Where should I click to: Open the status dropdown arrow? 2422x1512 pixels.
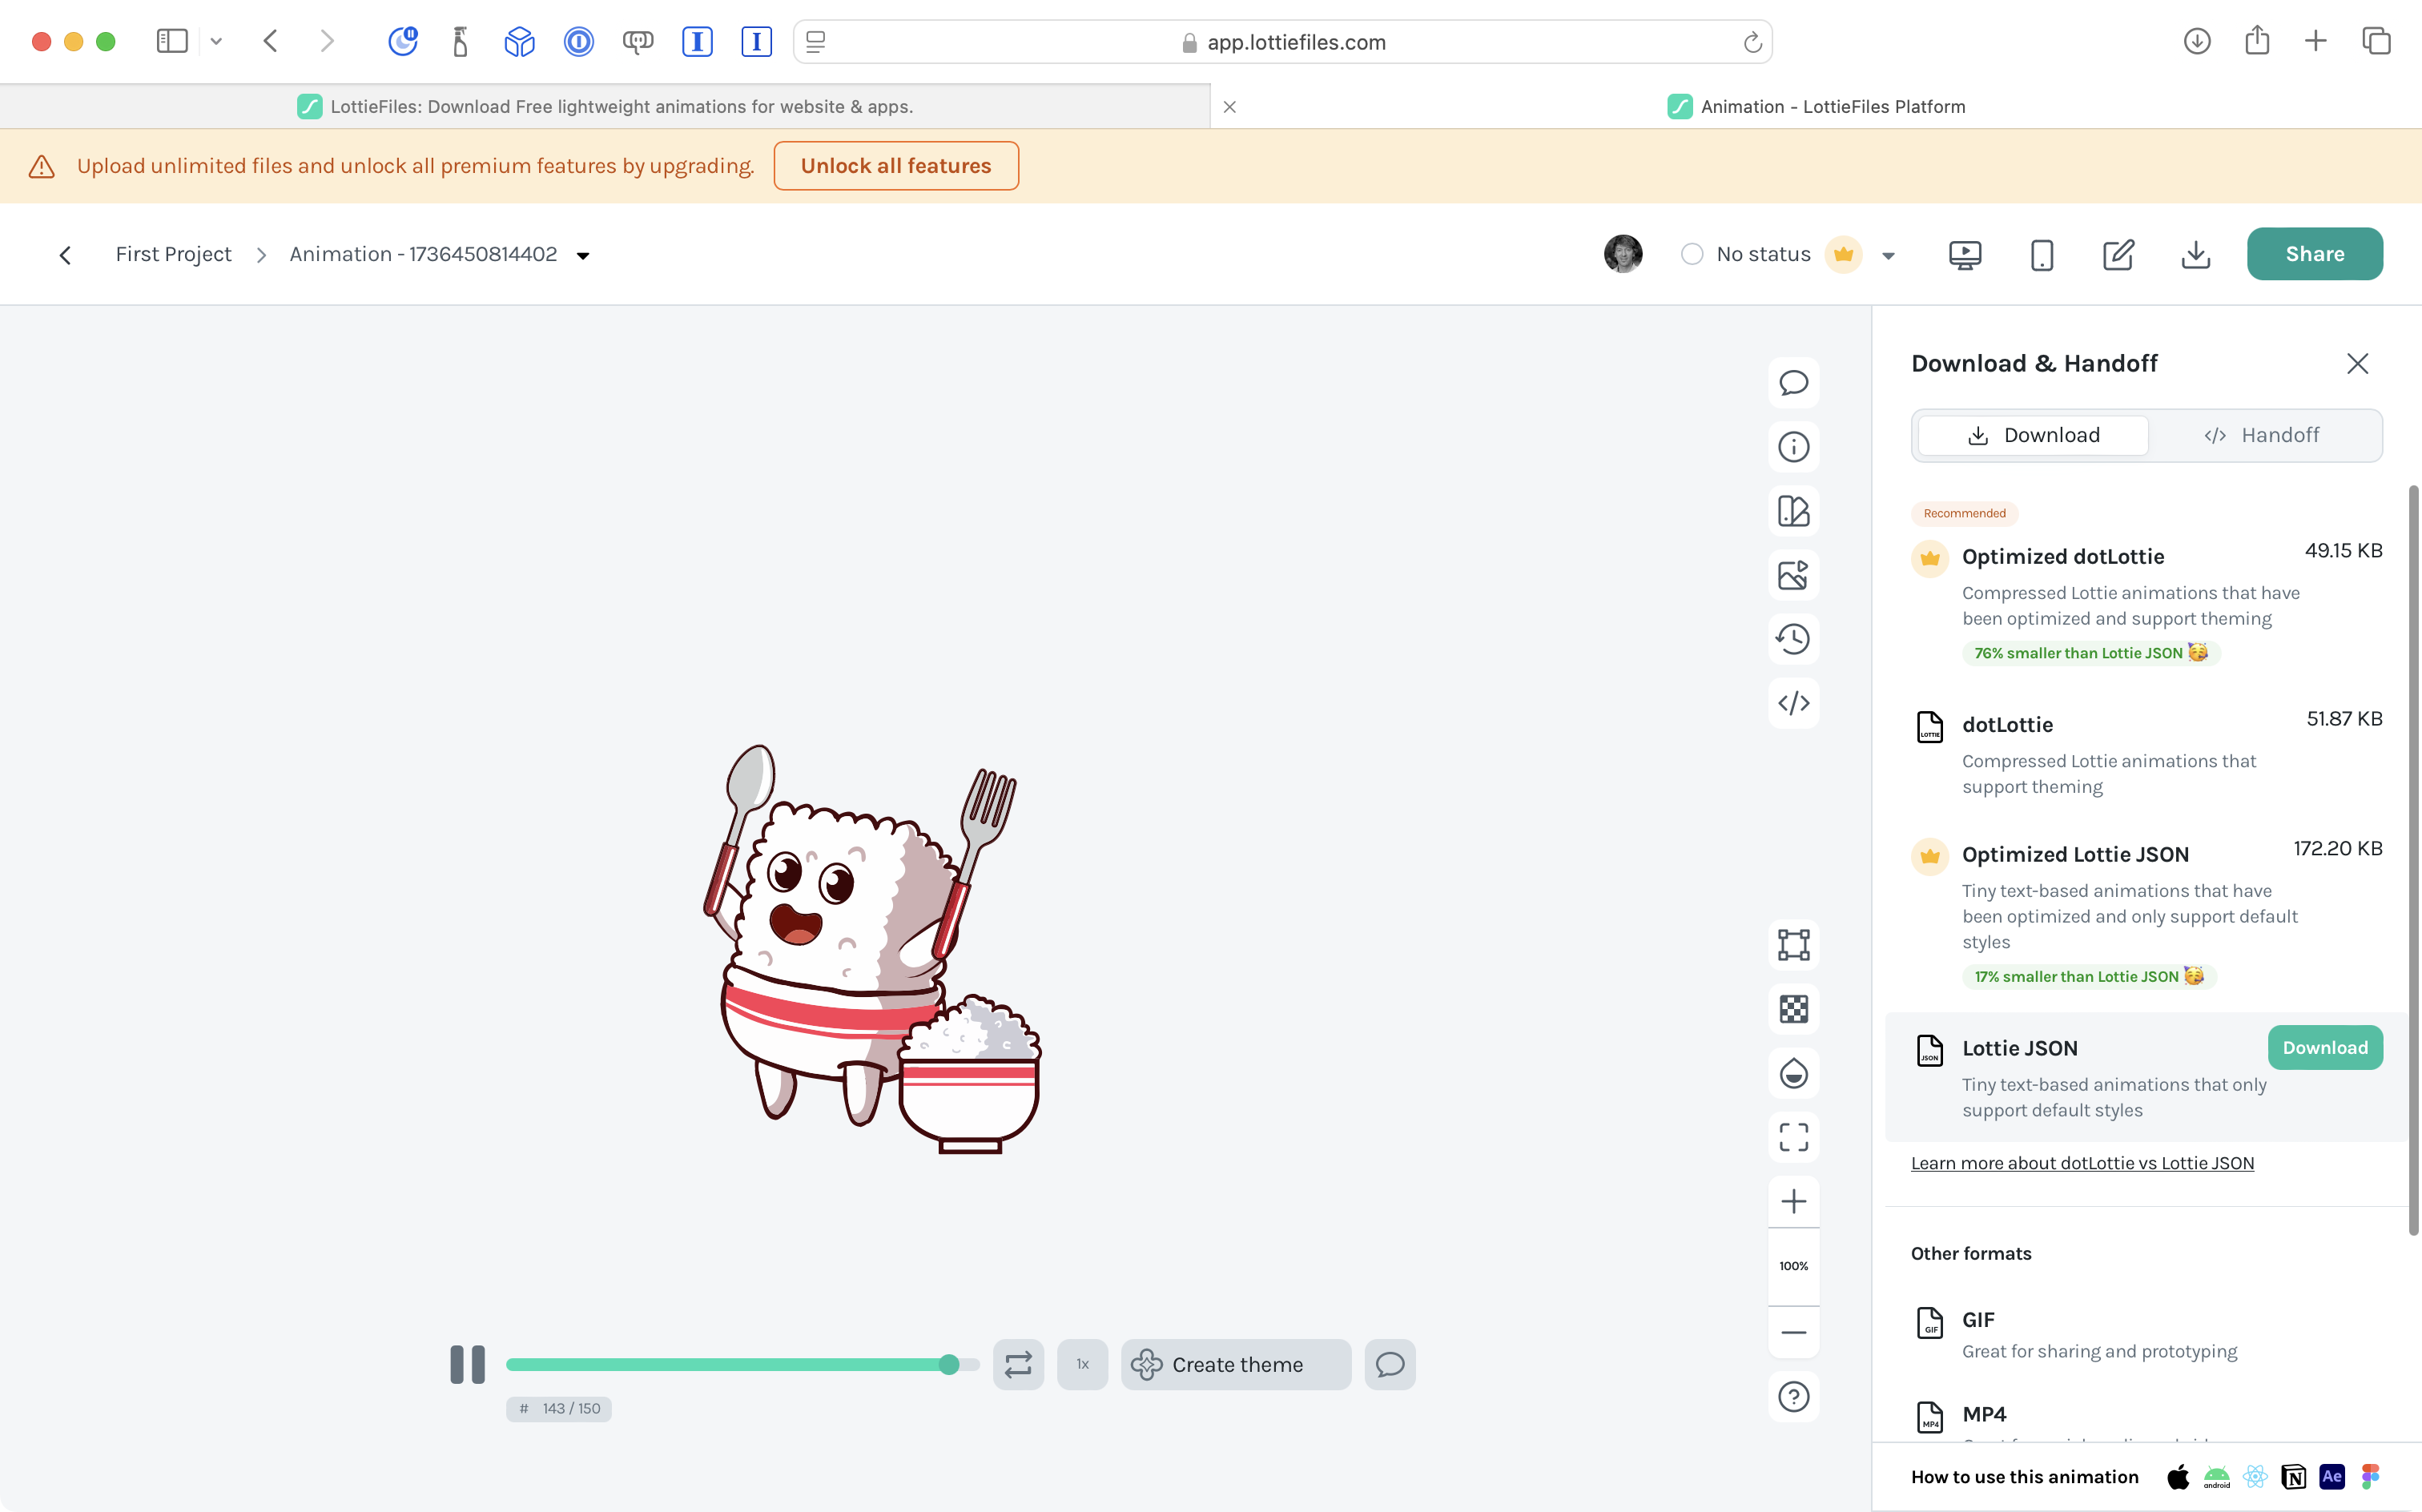click(x=1888, y=256)
